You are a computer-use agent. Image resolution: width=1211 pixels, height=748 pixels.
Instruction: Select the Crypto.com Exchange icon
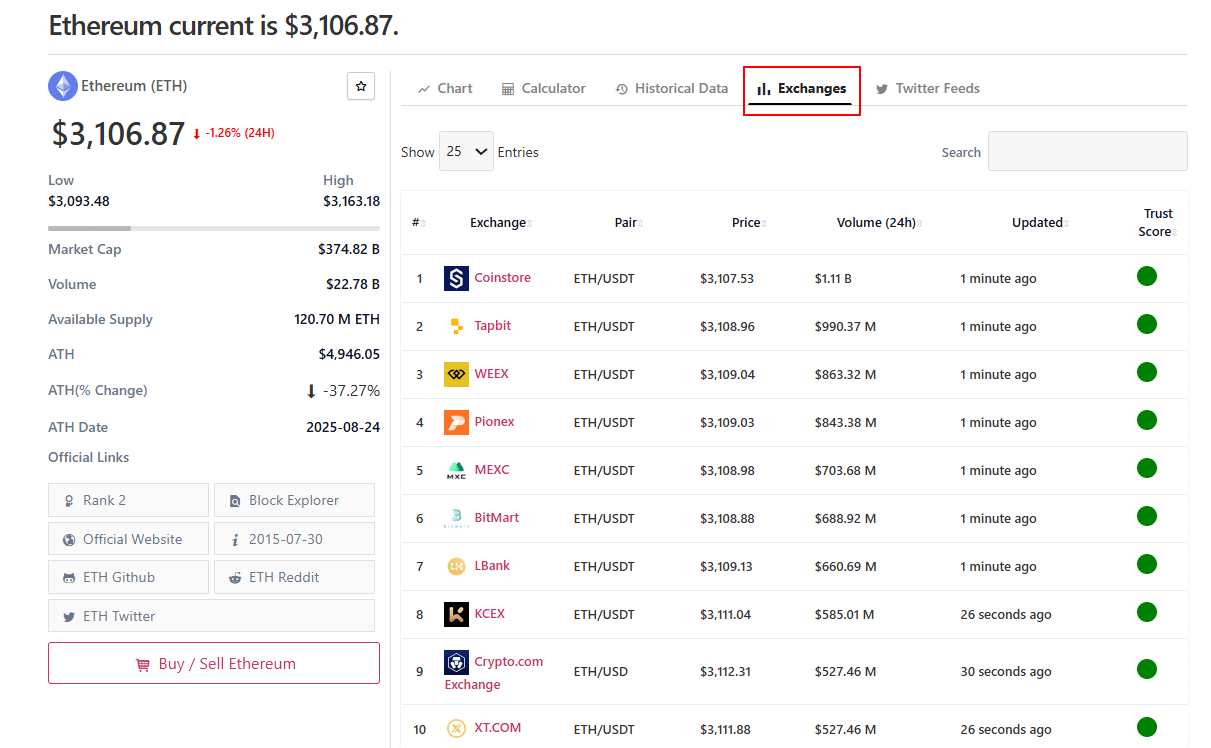pyautogui.click(x=456, y=662)
